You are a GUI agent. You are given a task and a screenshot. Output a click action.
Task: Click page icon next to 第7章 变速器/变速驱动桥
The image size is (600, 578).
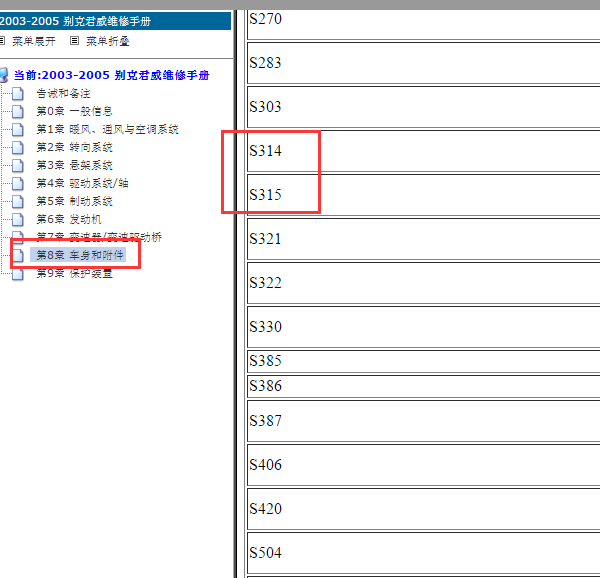tap(18, 236)
